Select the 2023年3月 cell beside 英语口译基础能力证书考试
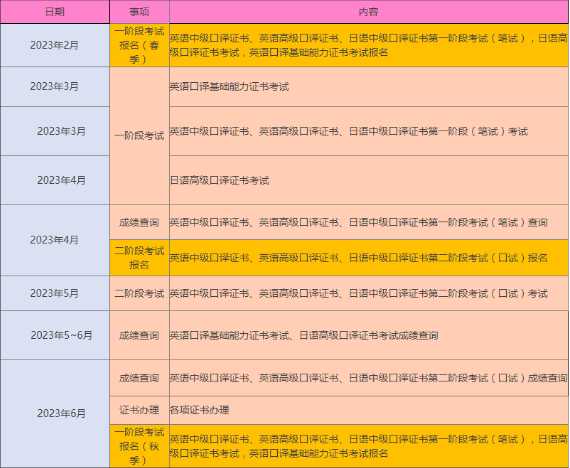The height and width of the screenshot is (468, 570). pyautogui.click(x=55, y=87)
